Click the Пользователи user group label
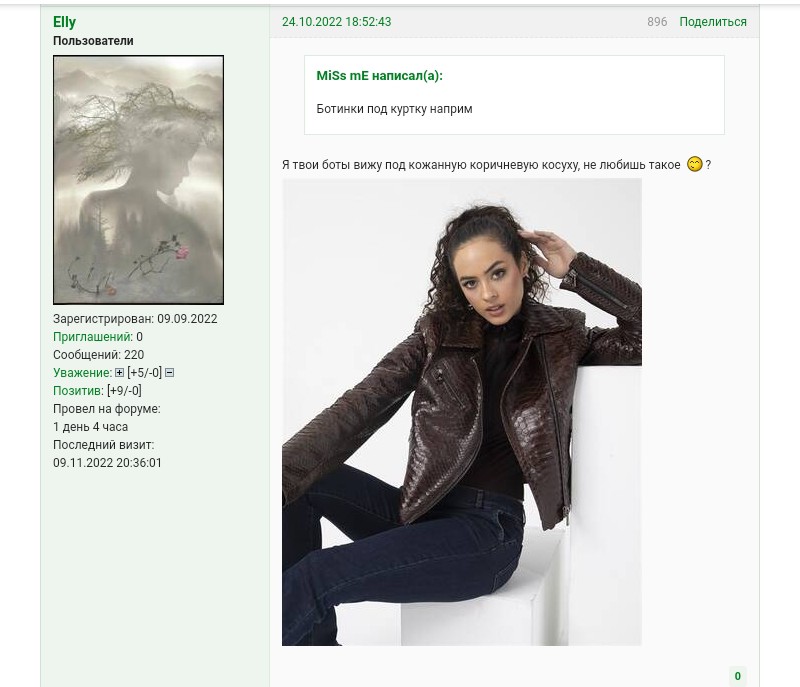Viewport: 800px width, 687px height. click(x=93, y=41)
